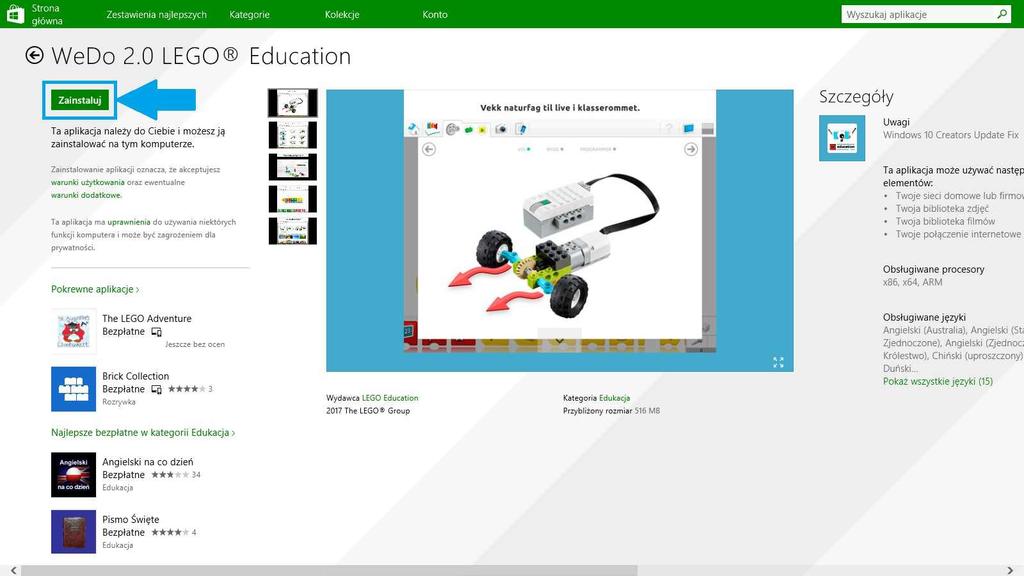
Task: Click Angielski na co dzień star rating
Action: click(170, 475)
